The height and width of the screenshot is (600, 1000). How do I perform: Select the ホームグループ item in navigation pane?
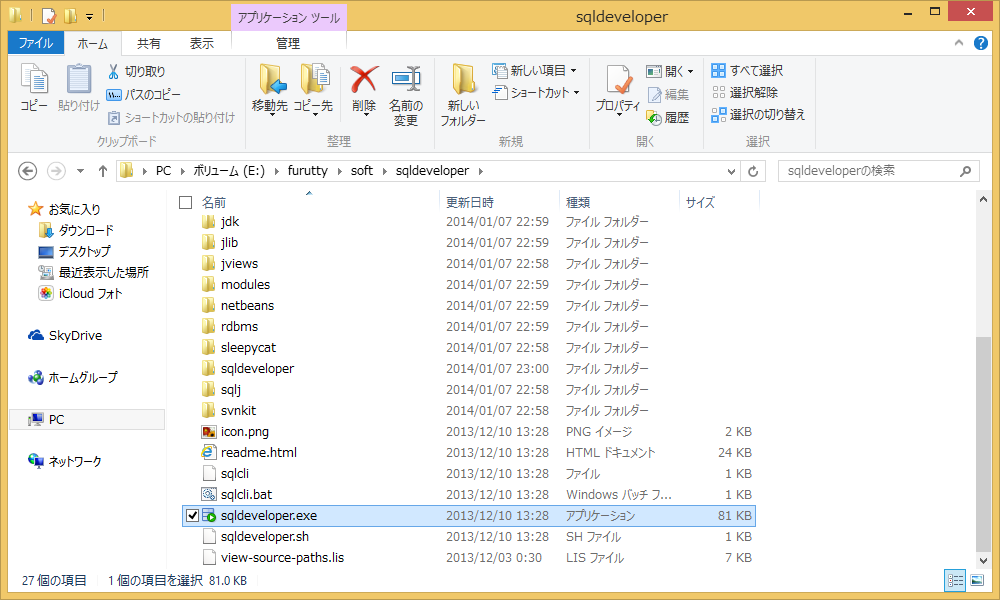(73, 377)
